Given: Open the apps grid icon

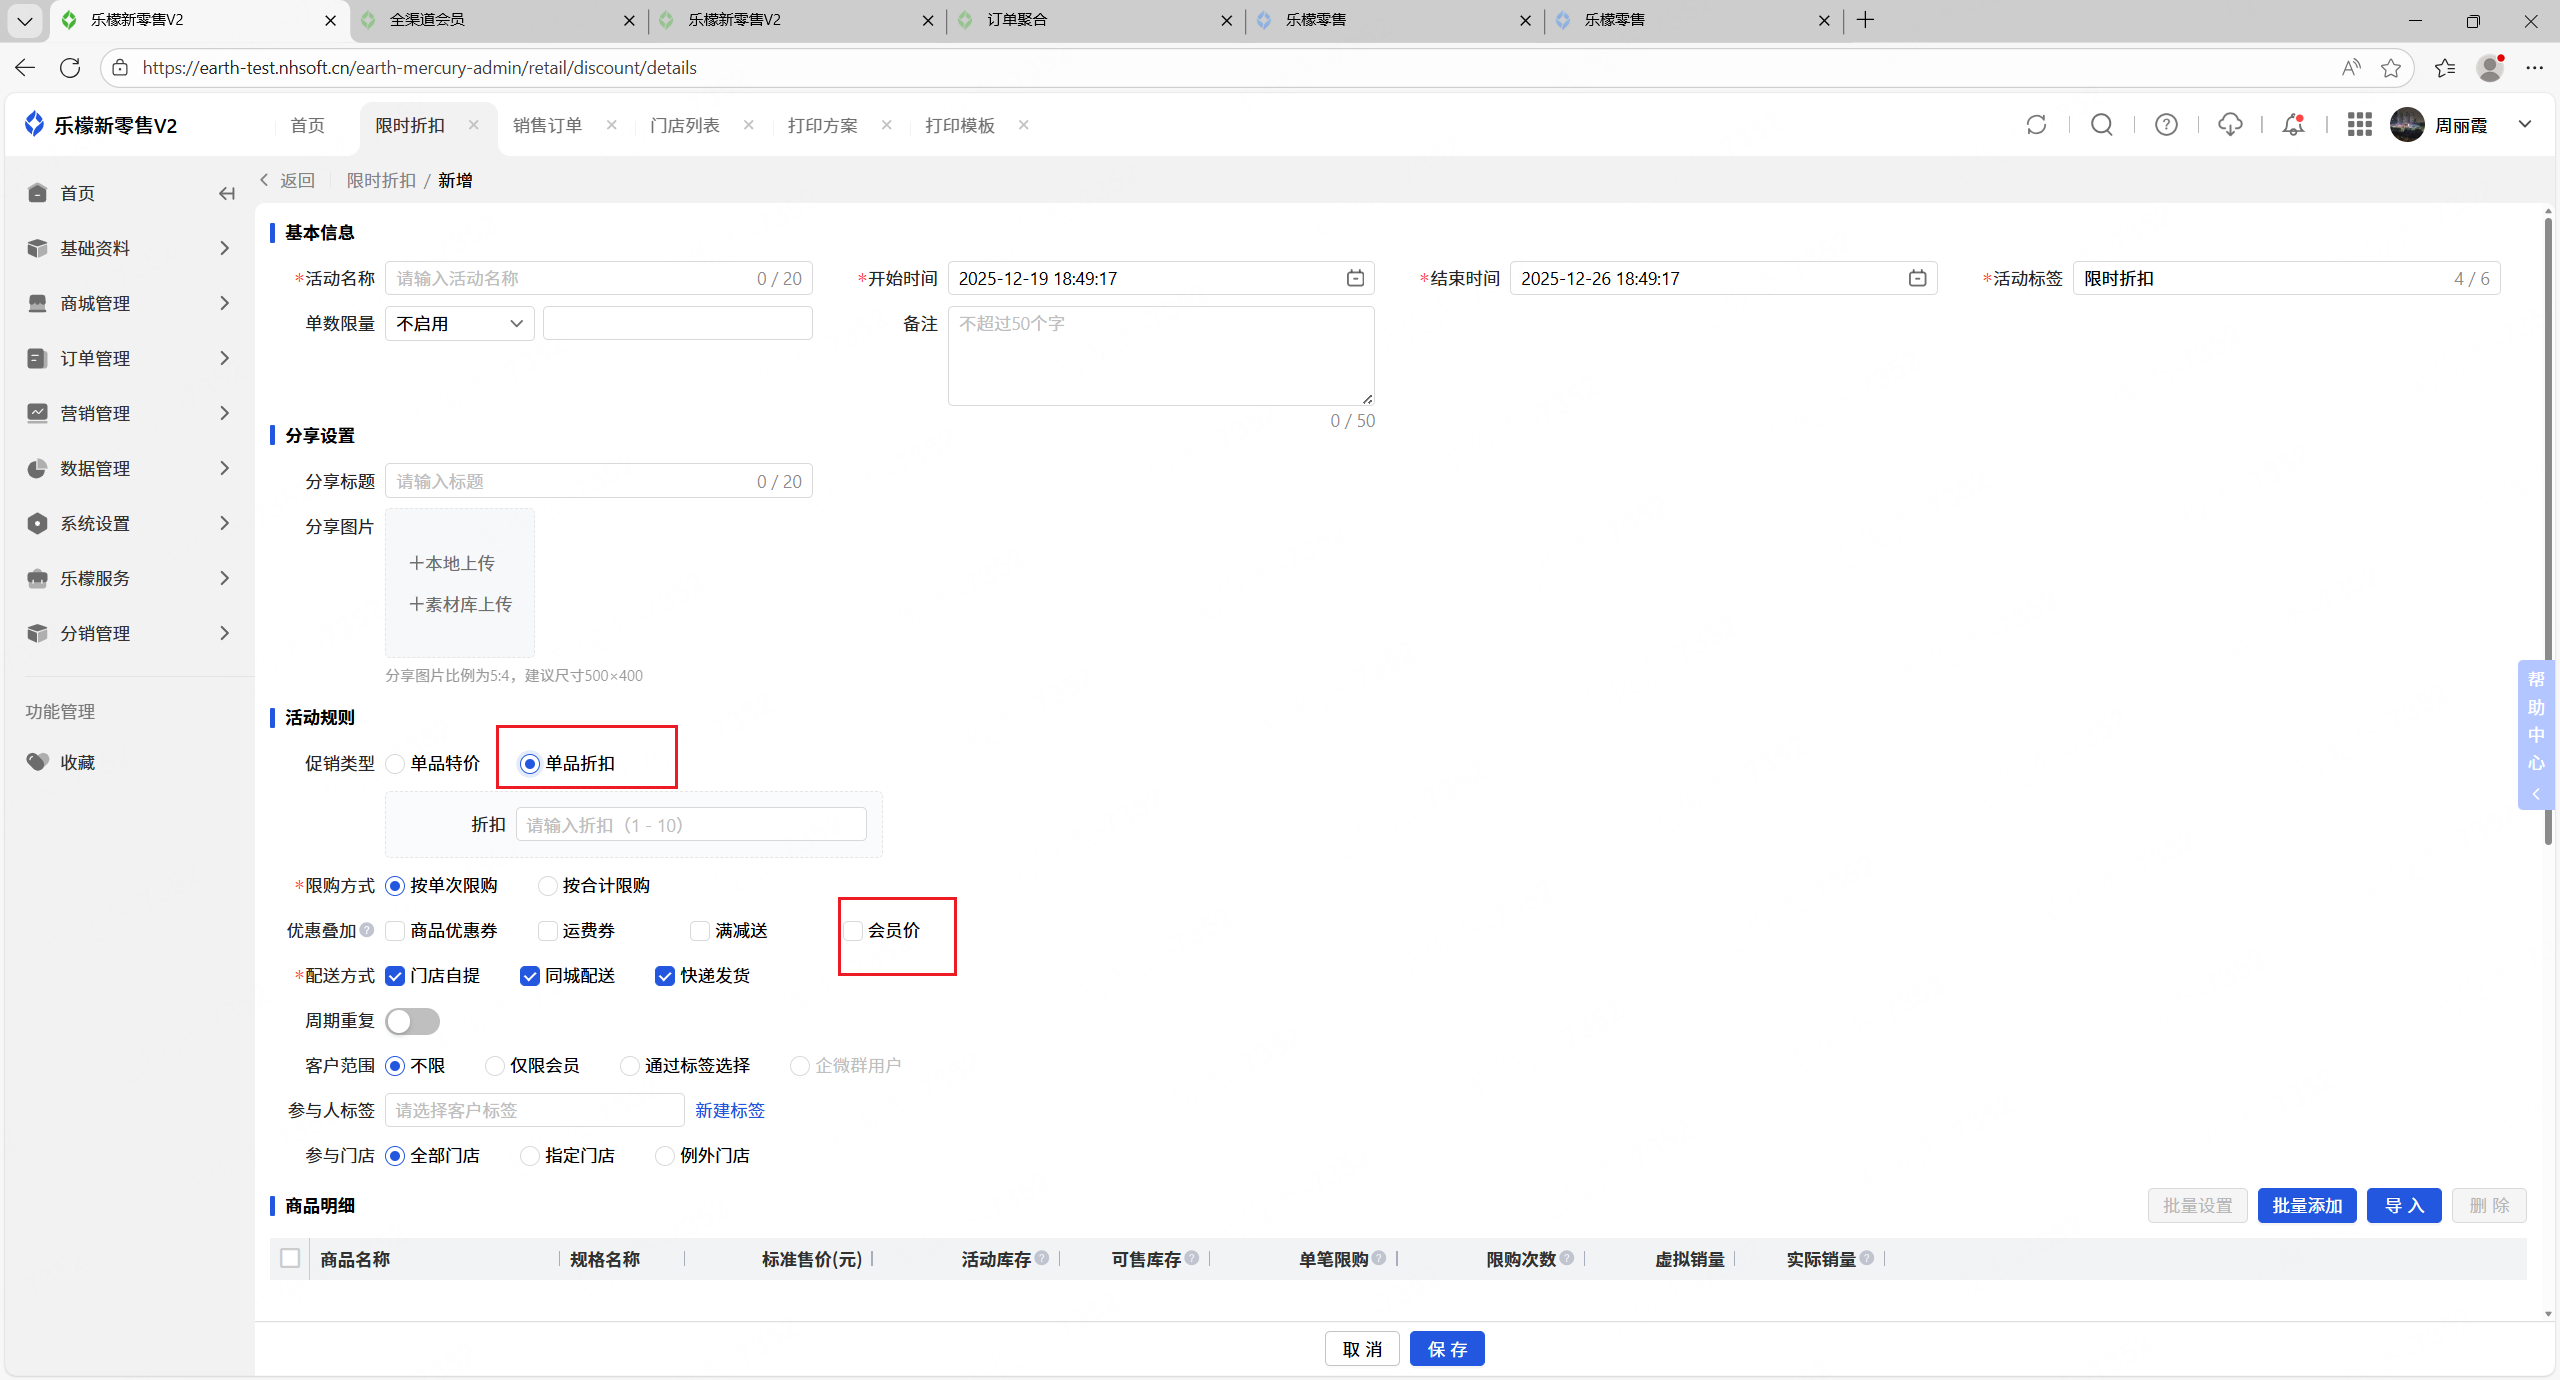Looking at the screenshot, I should tap(2360, 125).
